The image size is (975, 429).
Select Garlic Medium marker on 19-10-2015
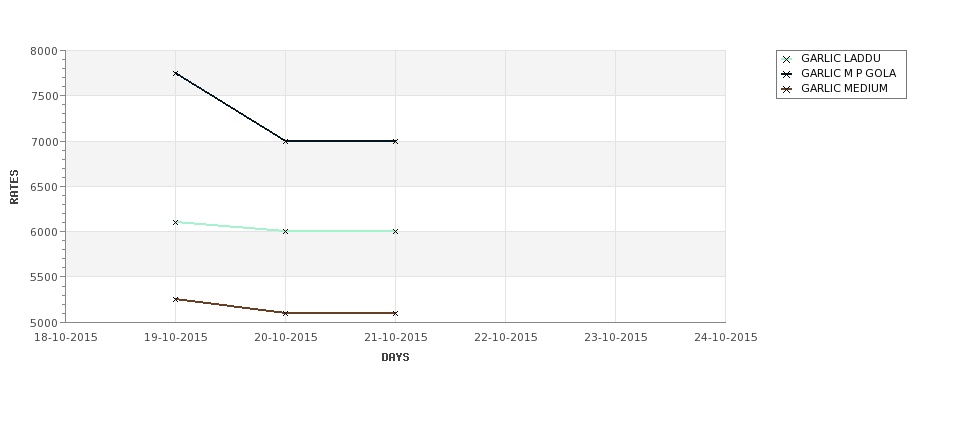click(x=175, y=300)
